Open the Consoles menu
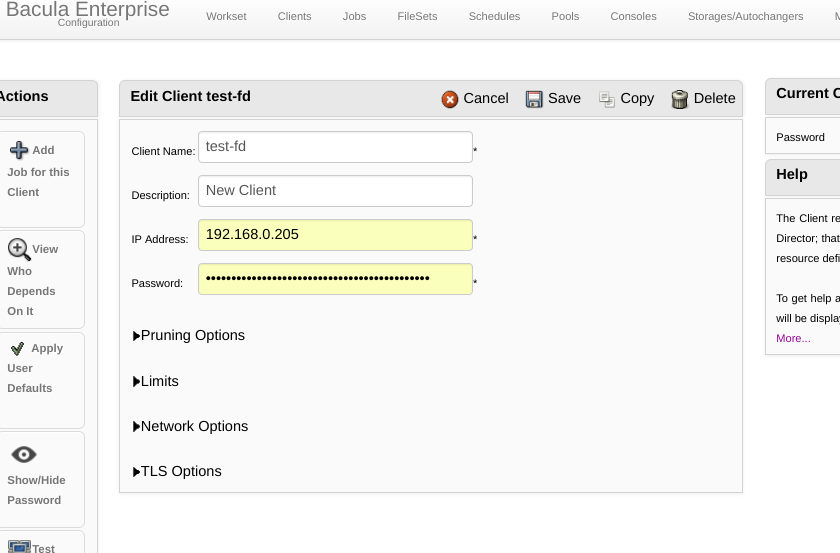The image size is (840, 553). pyautogui.click(x=633, y=17)
